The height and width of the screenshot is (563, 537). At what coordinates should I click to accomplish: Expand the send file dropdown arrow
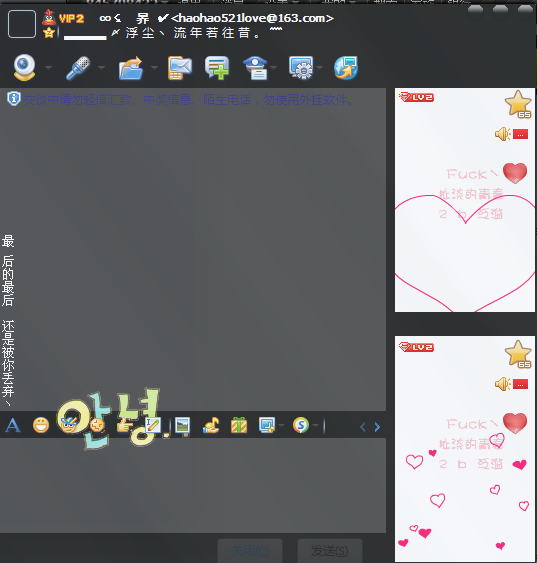154,67
